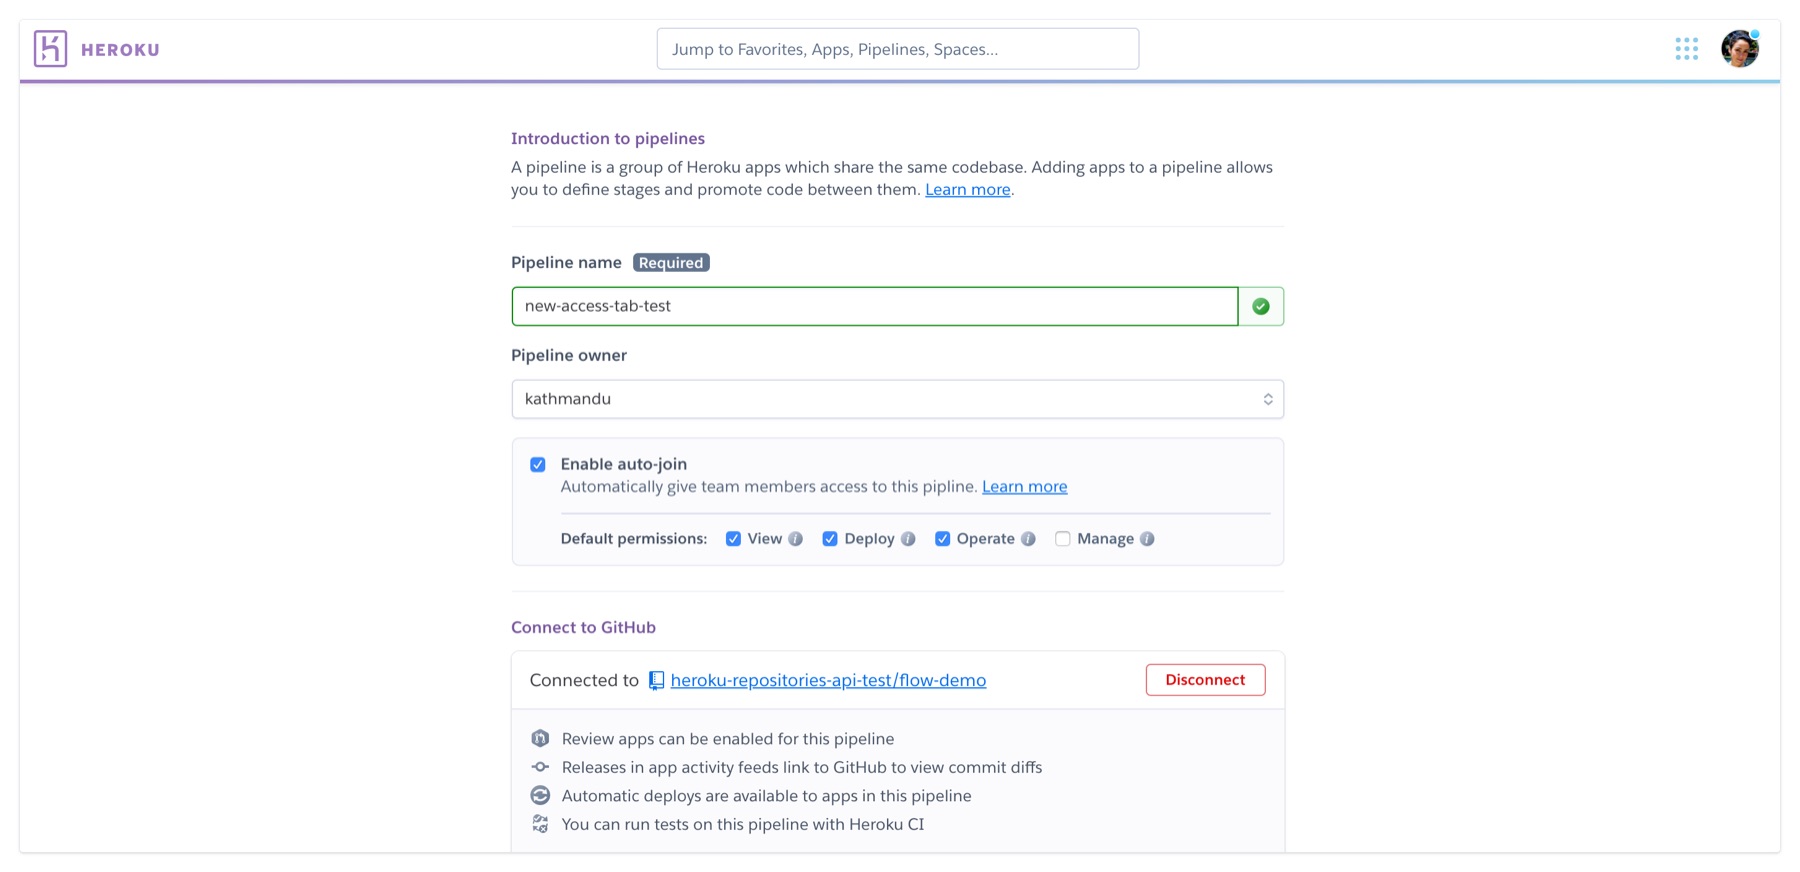1800x872 pixels.
Task: Disable the Enable auto-join checkbox
Action: (x=538, y=464)
